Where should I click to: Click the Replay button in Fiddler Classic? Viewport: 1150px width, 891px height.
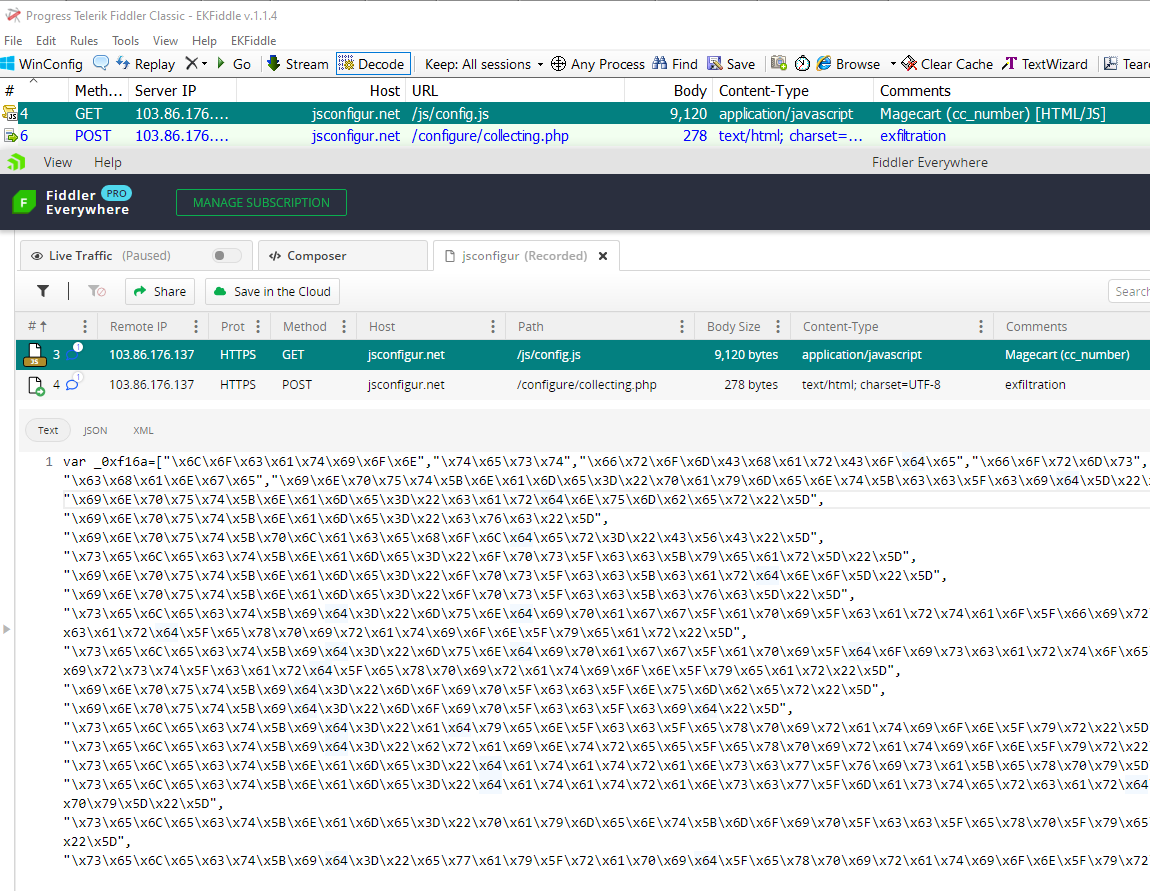coord(145,64)
